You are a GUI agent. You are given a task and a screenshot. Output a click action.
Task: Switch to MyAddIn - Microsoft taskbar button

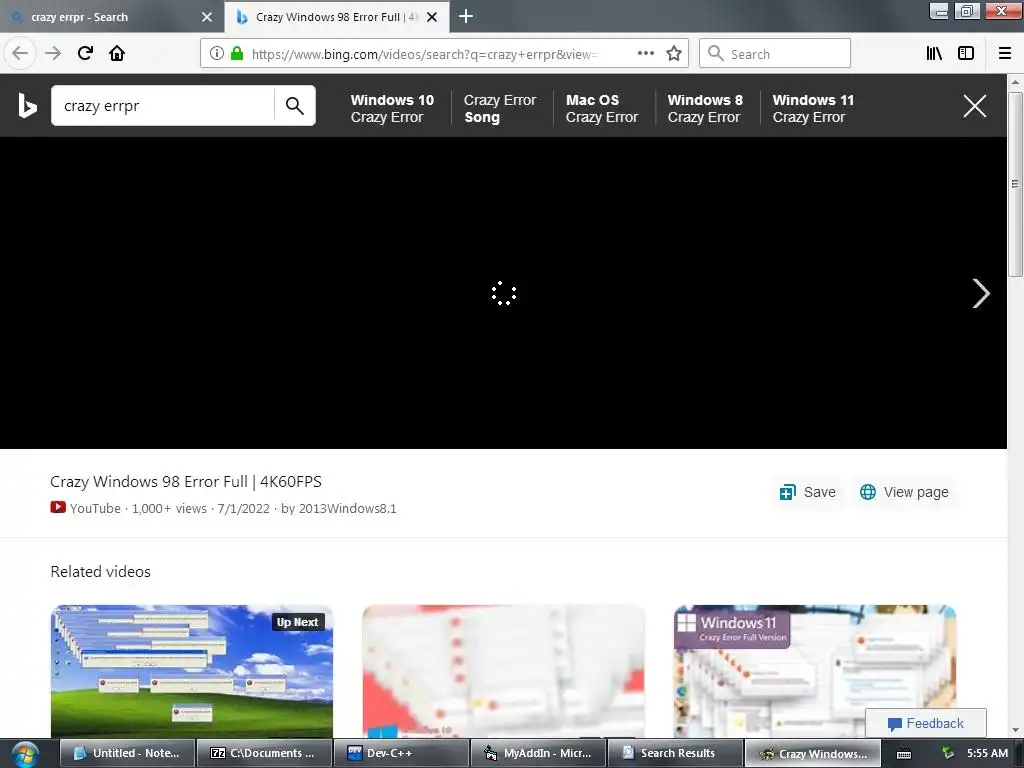[538, 753]
